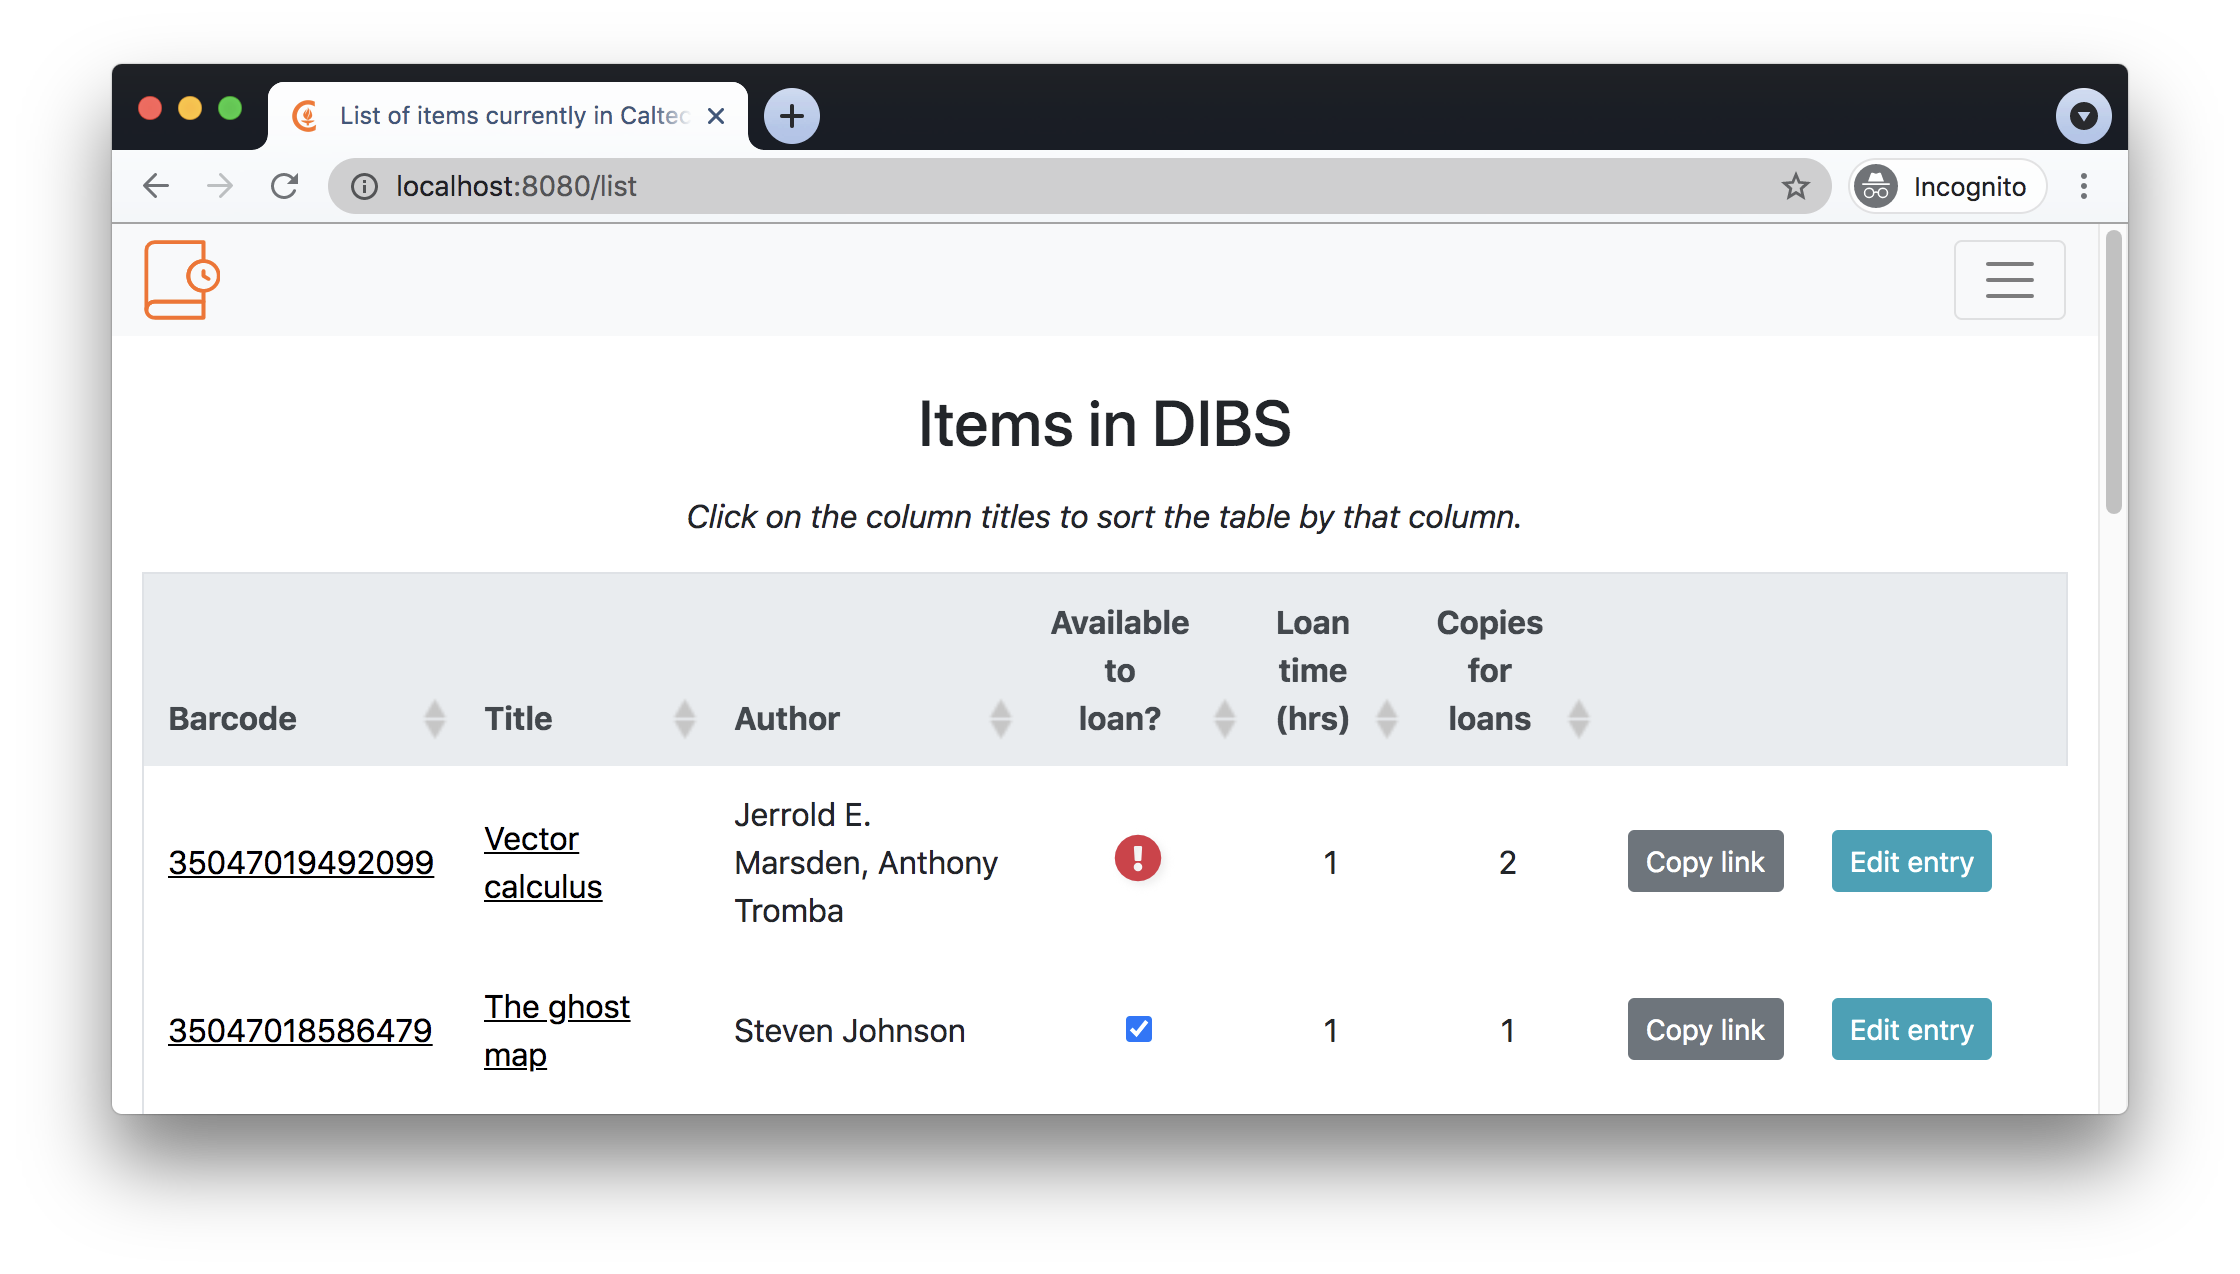Image resolution: width=2240 pixels, height=1274 pixels.
Task: Go back using the browser back arrow
Action: coord(157,186)
